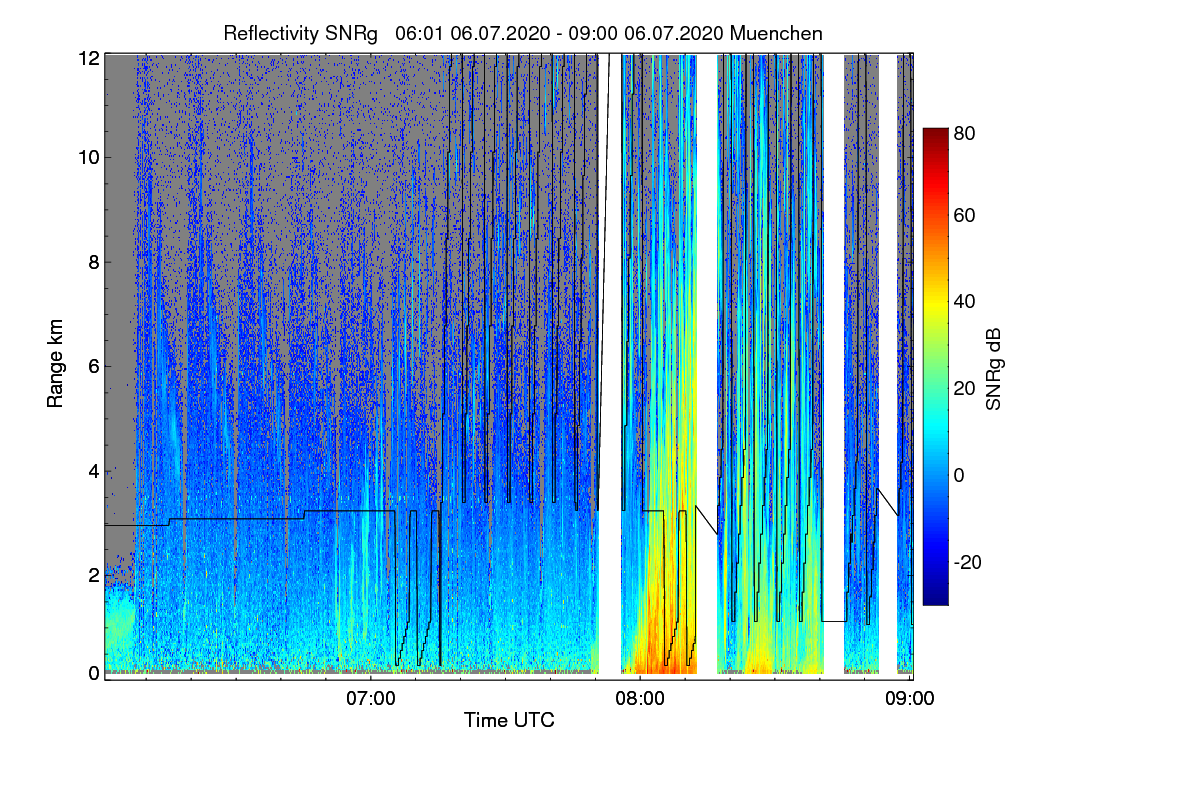
Task: Click the 6 km range tick label
Action: [x=94, y=366]
